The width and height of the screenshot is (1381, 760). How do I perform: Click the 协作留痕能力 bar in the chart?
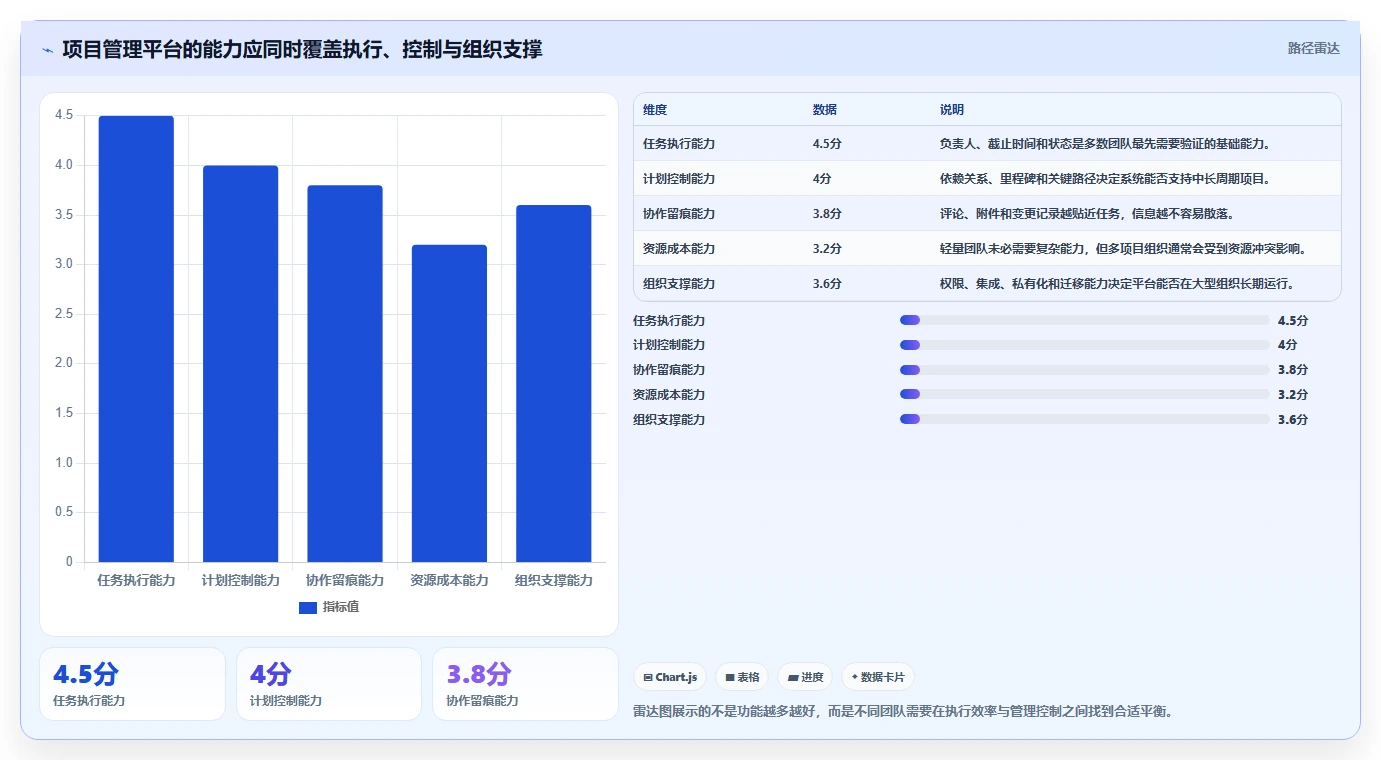(x=345, y=374)
